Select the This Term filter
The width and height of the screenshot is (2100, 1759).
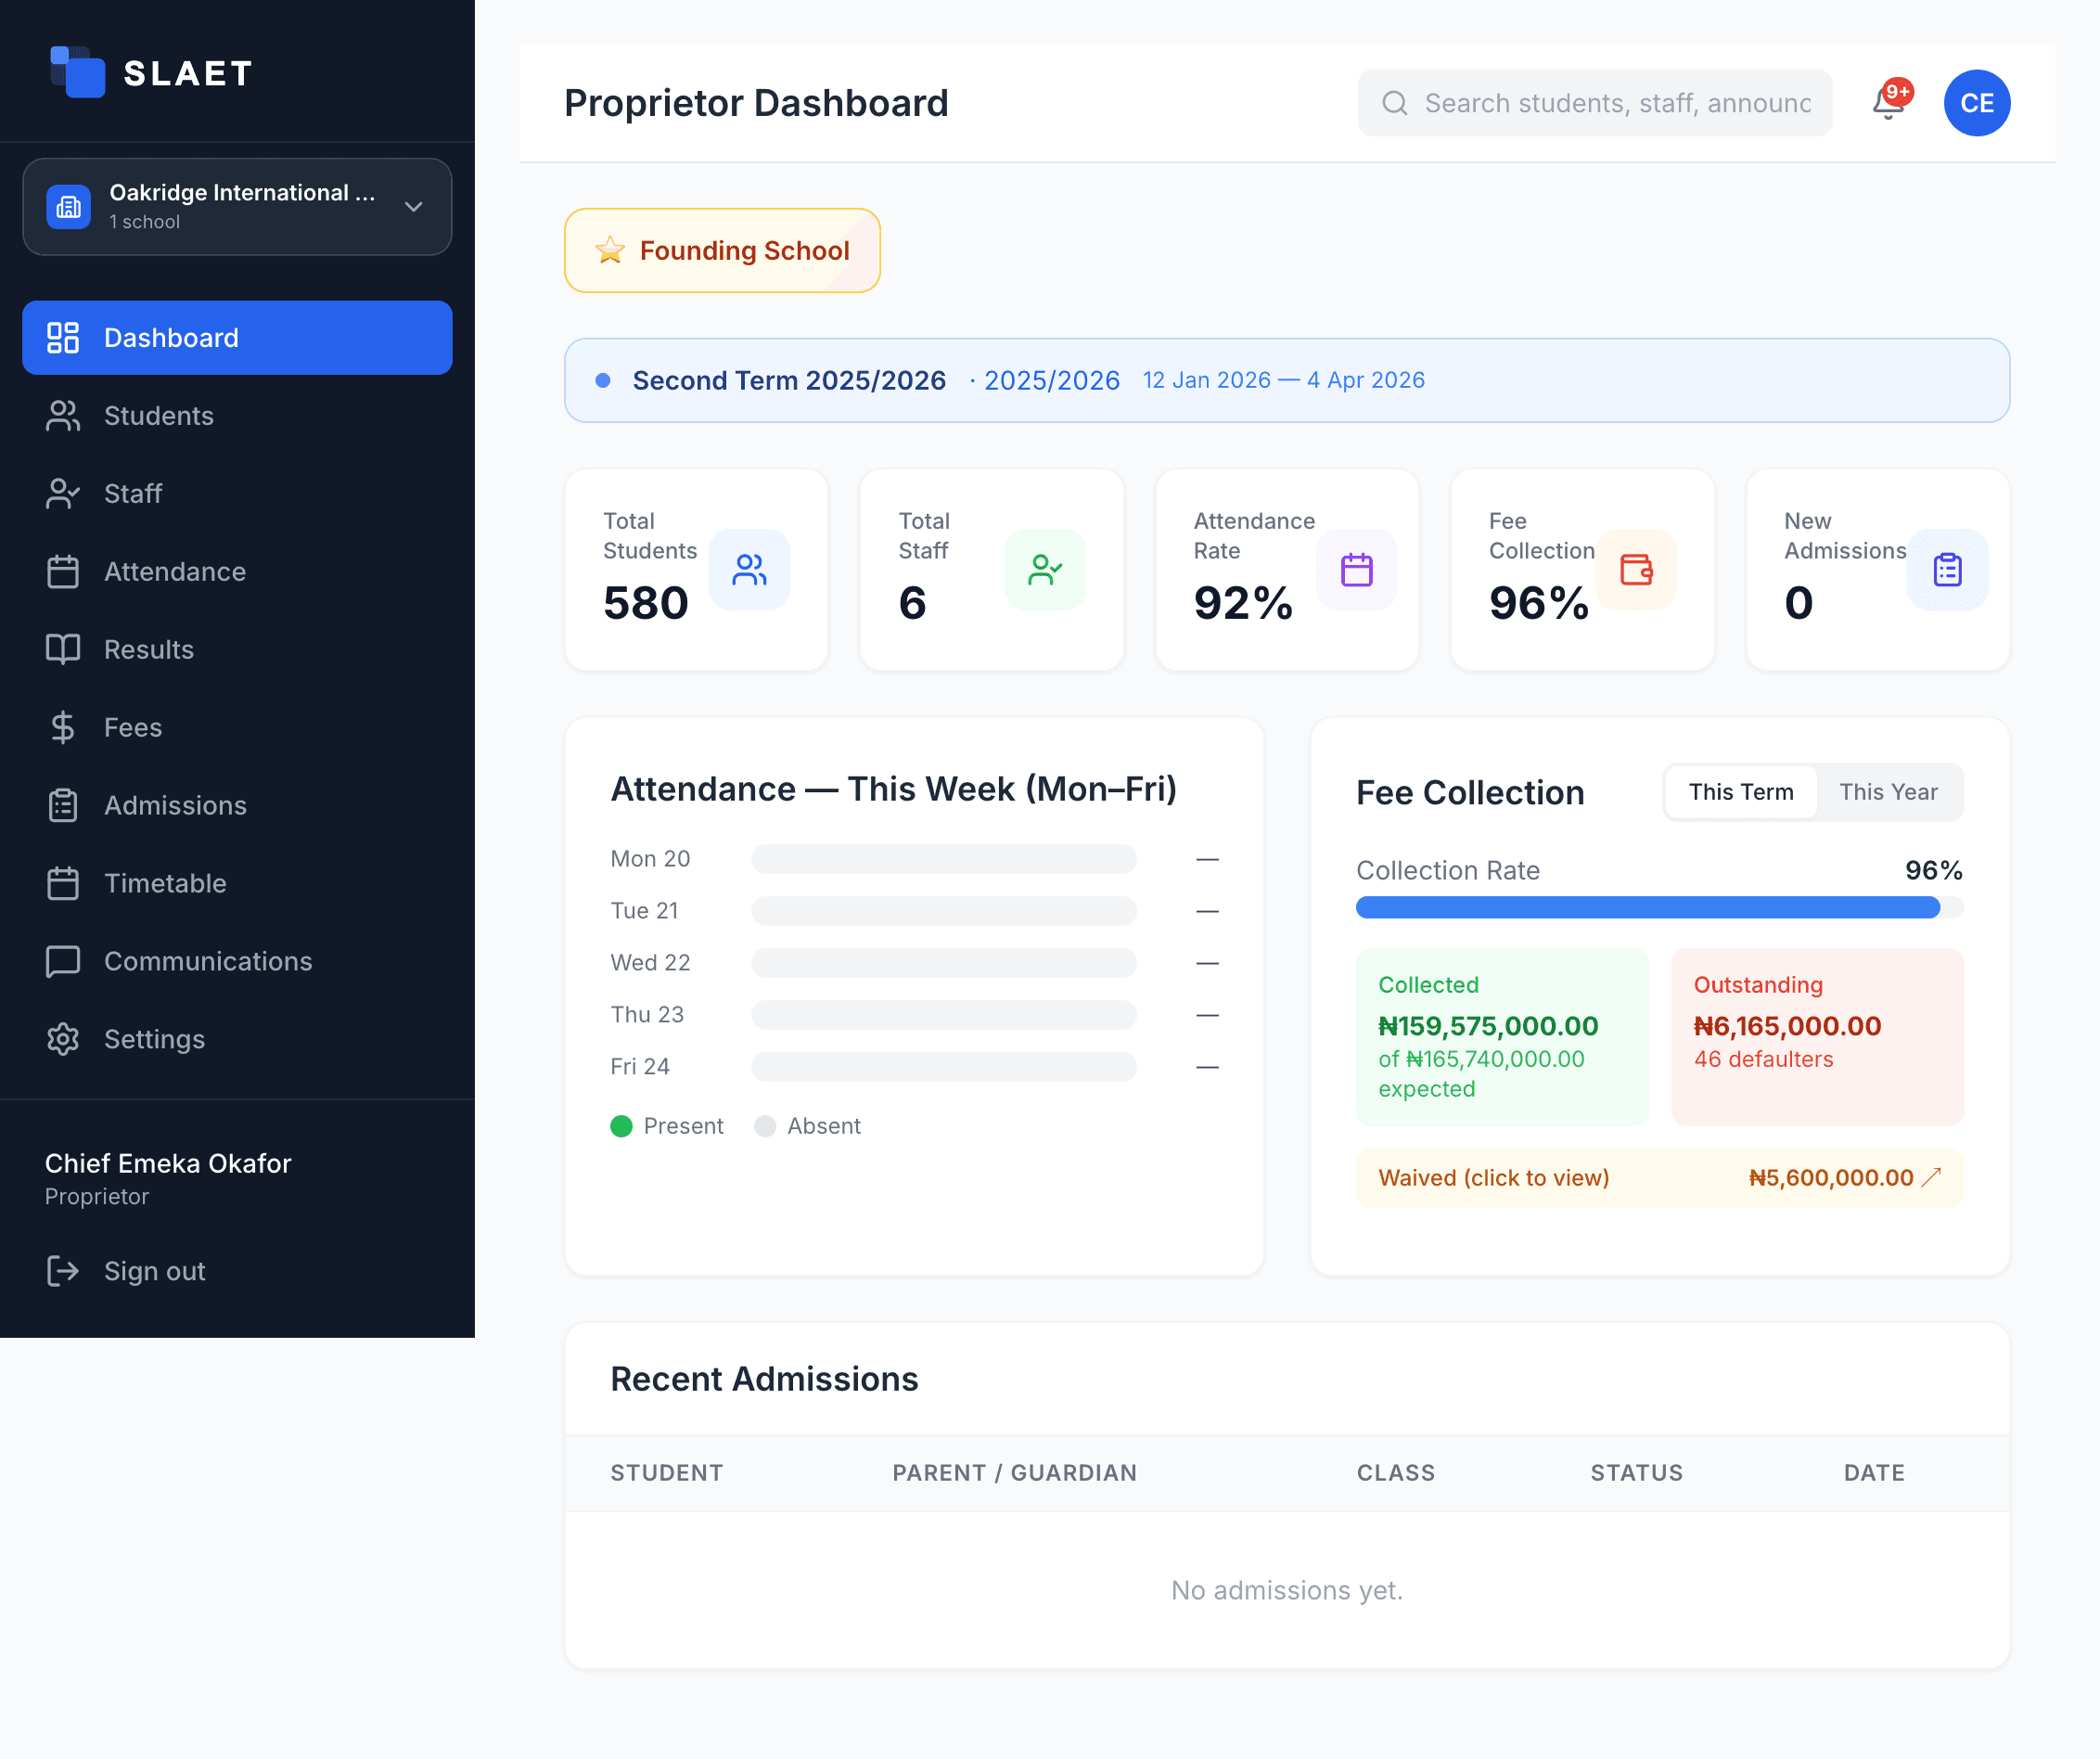pos(1740,791)
